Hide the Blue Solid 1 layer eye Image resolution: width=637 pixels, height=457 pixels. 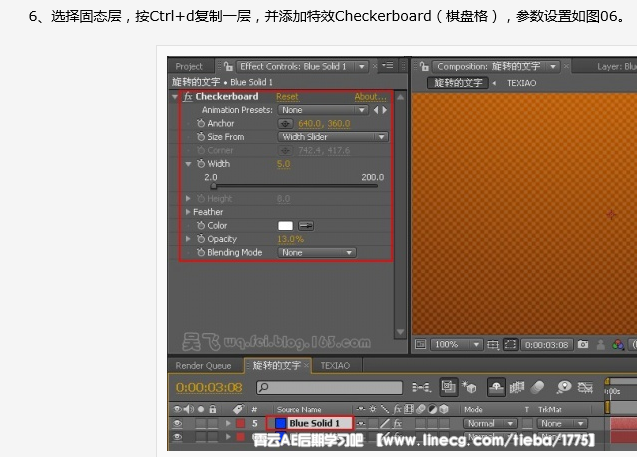click(x=177, y=423)
